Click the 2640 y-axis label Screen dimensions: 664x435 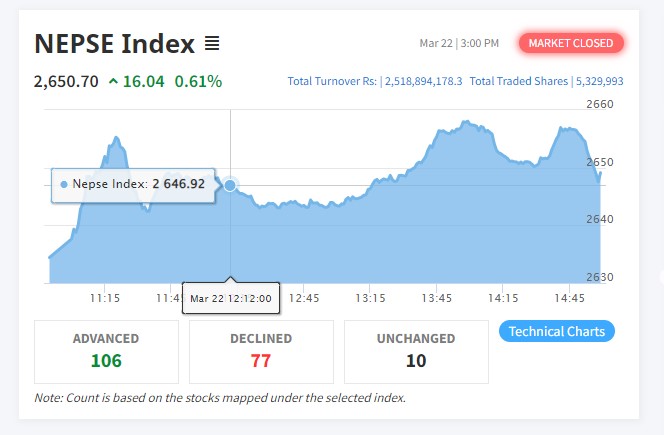pyautogui.click(x=600, y=219)
